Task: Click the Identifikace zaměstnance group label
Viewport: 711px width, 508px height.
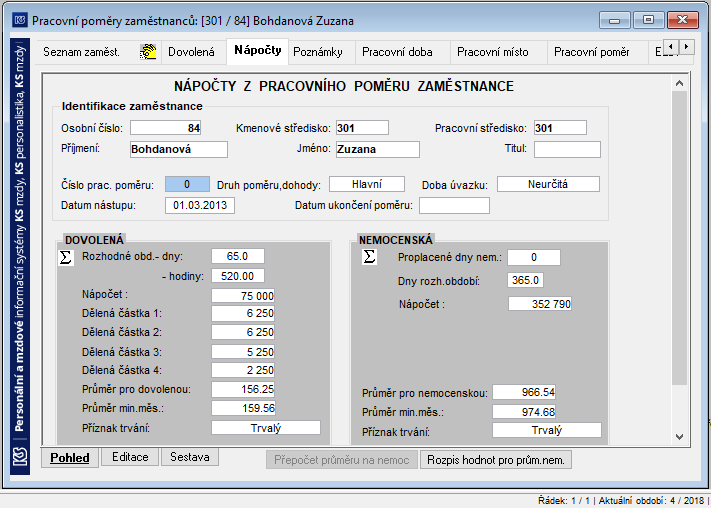Action: (x=132, y=106)
